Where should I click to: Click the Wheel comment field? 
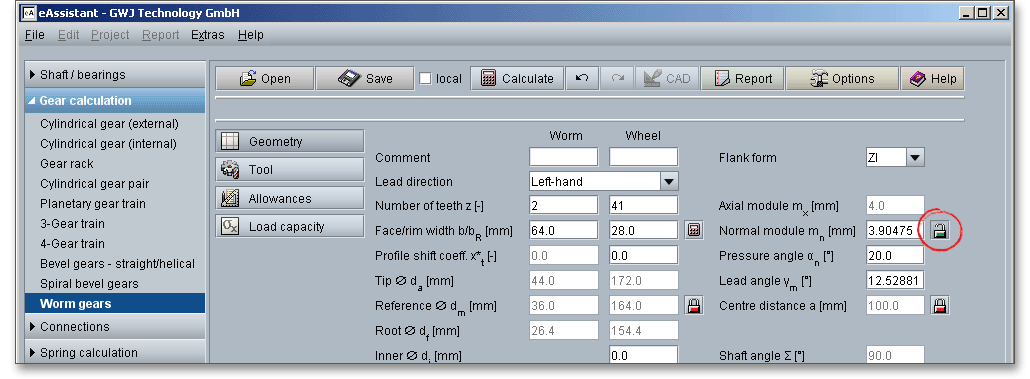coord(643,158)
